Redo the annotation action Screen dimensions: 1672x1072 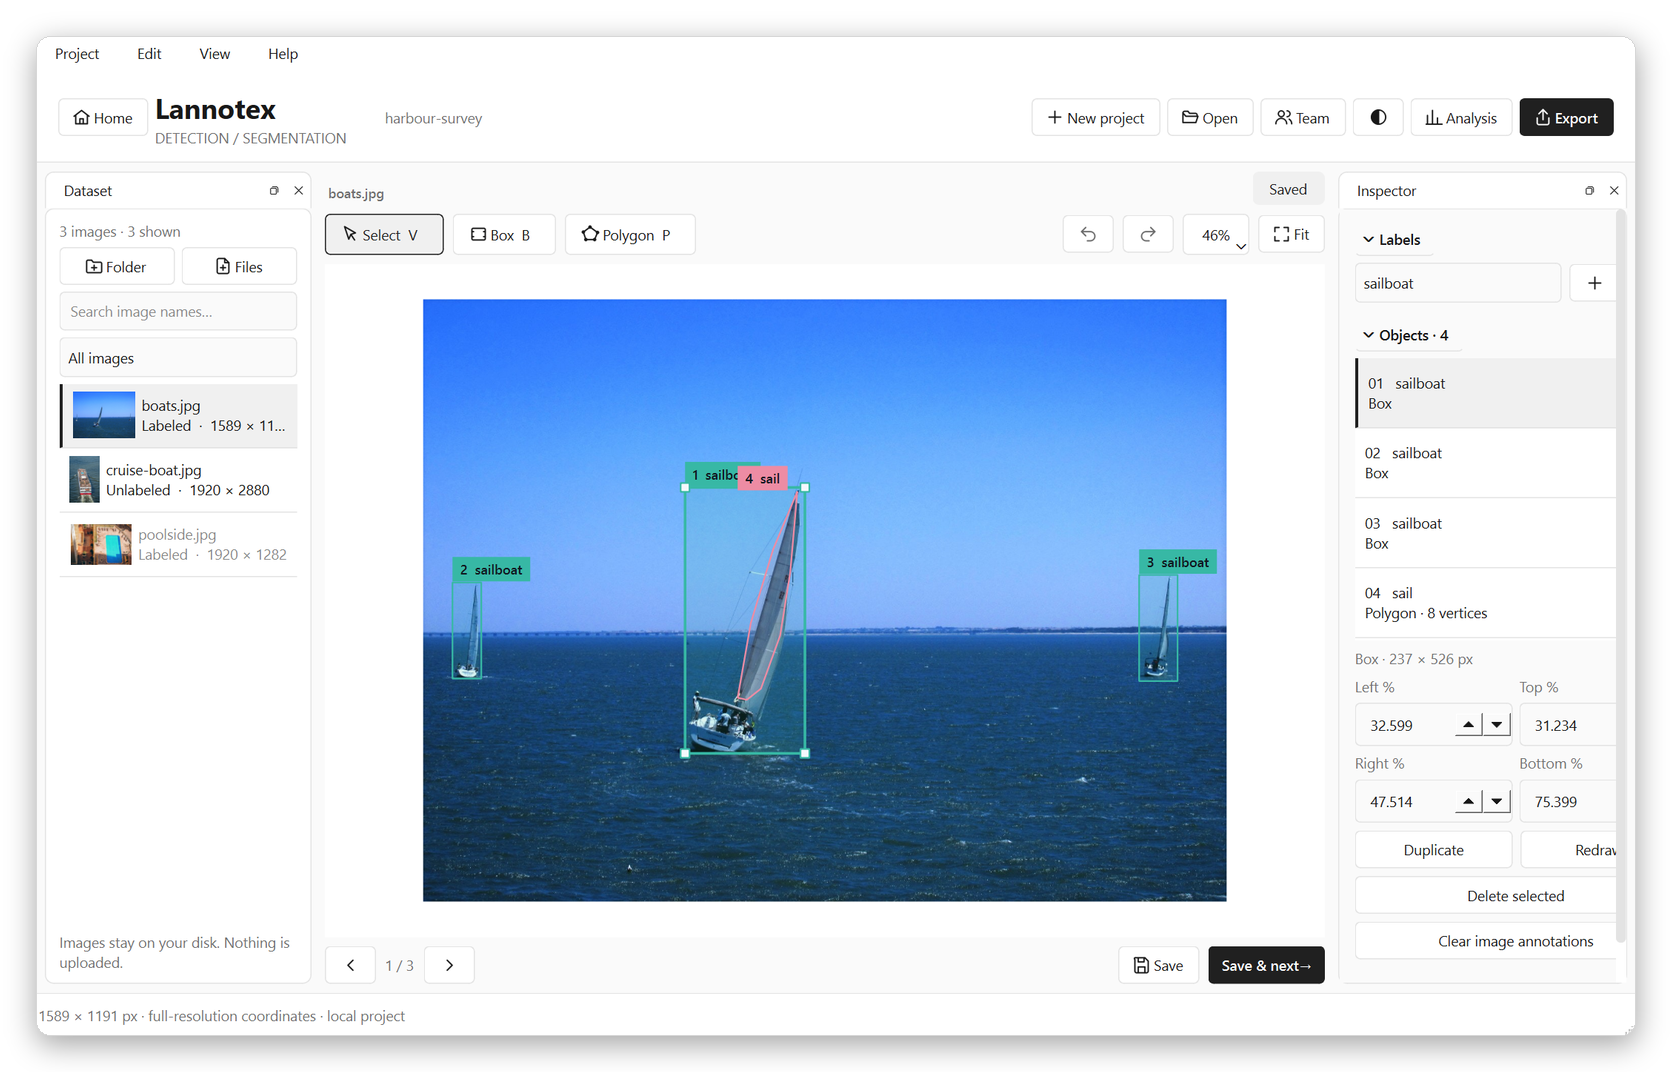(x=1148, y=235)
